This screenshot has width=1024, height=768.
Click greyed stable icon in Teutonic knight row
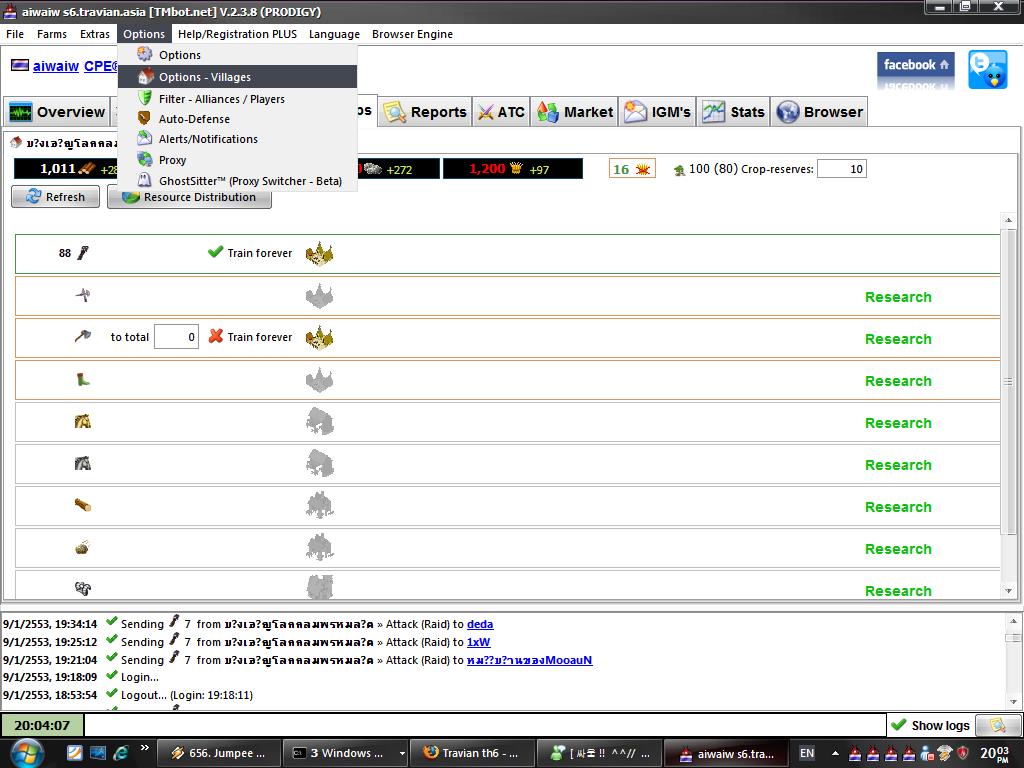pos(319,464)
